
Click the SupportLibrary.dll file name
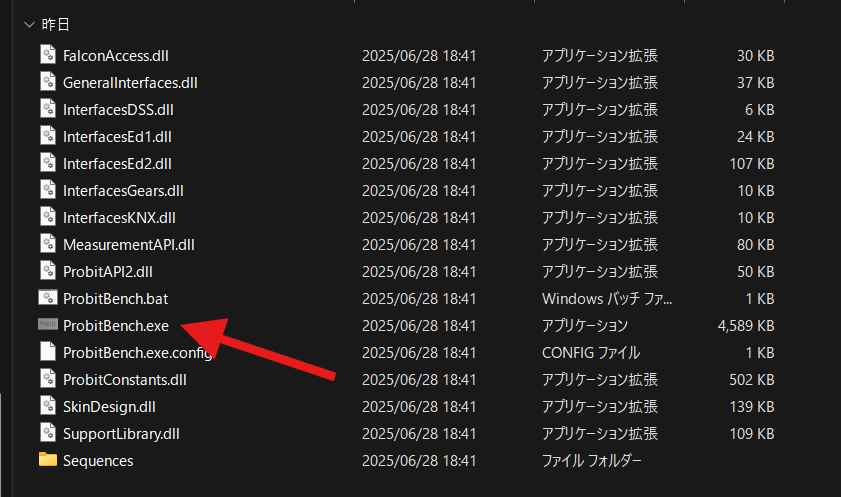pos(121,434)
